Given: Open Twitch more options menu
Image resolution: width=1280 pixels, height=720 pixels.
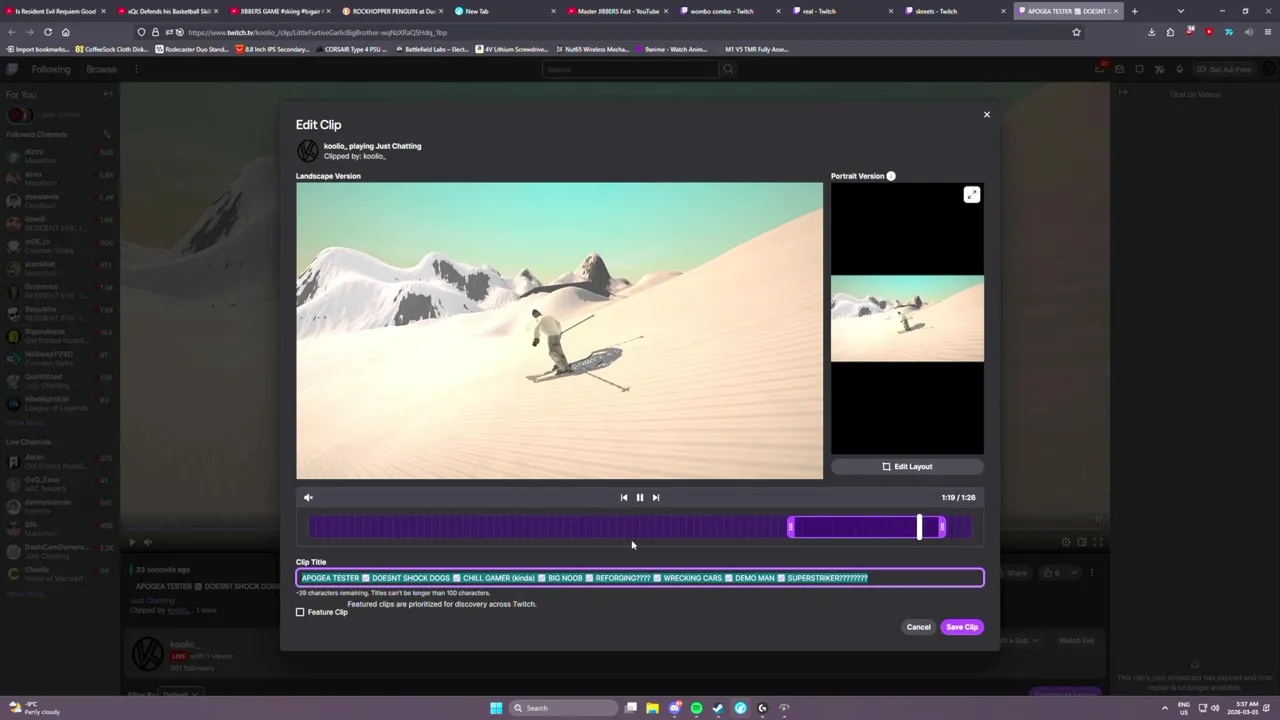Looking at the screenshot, I should [x=136, y=69].
